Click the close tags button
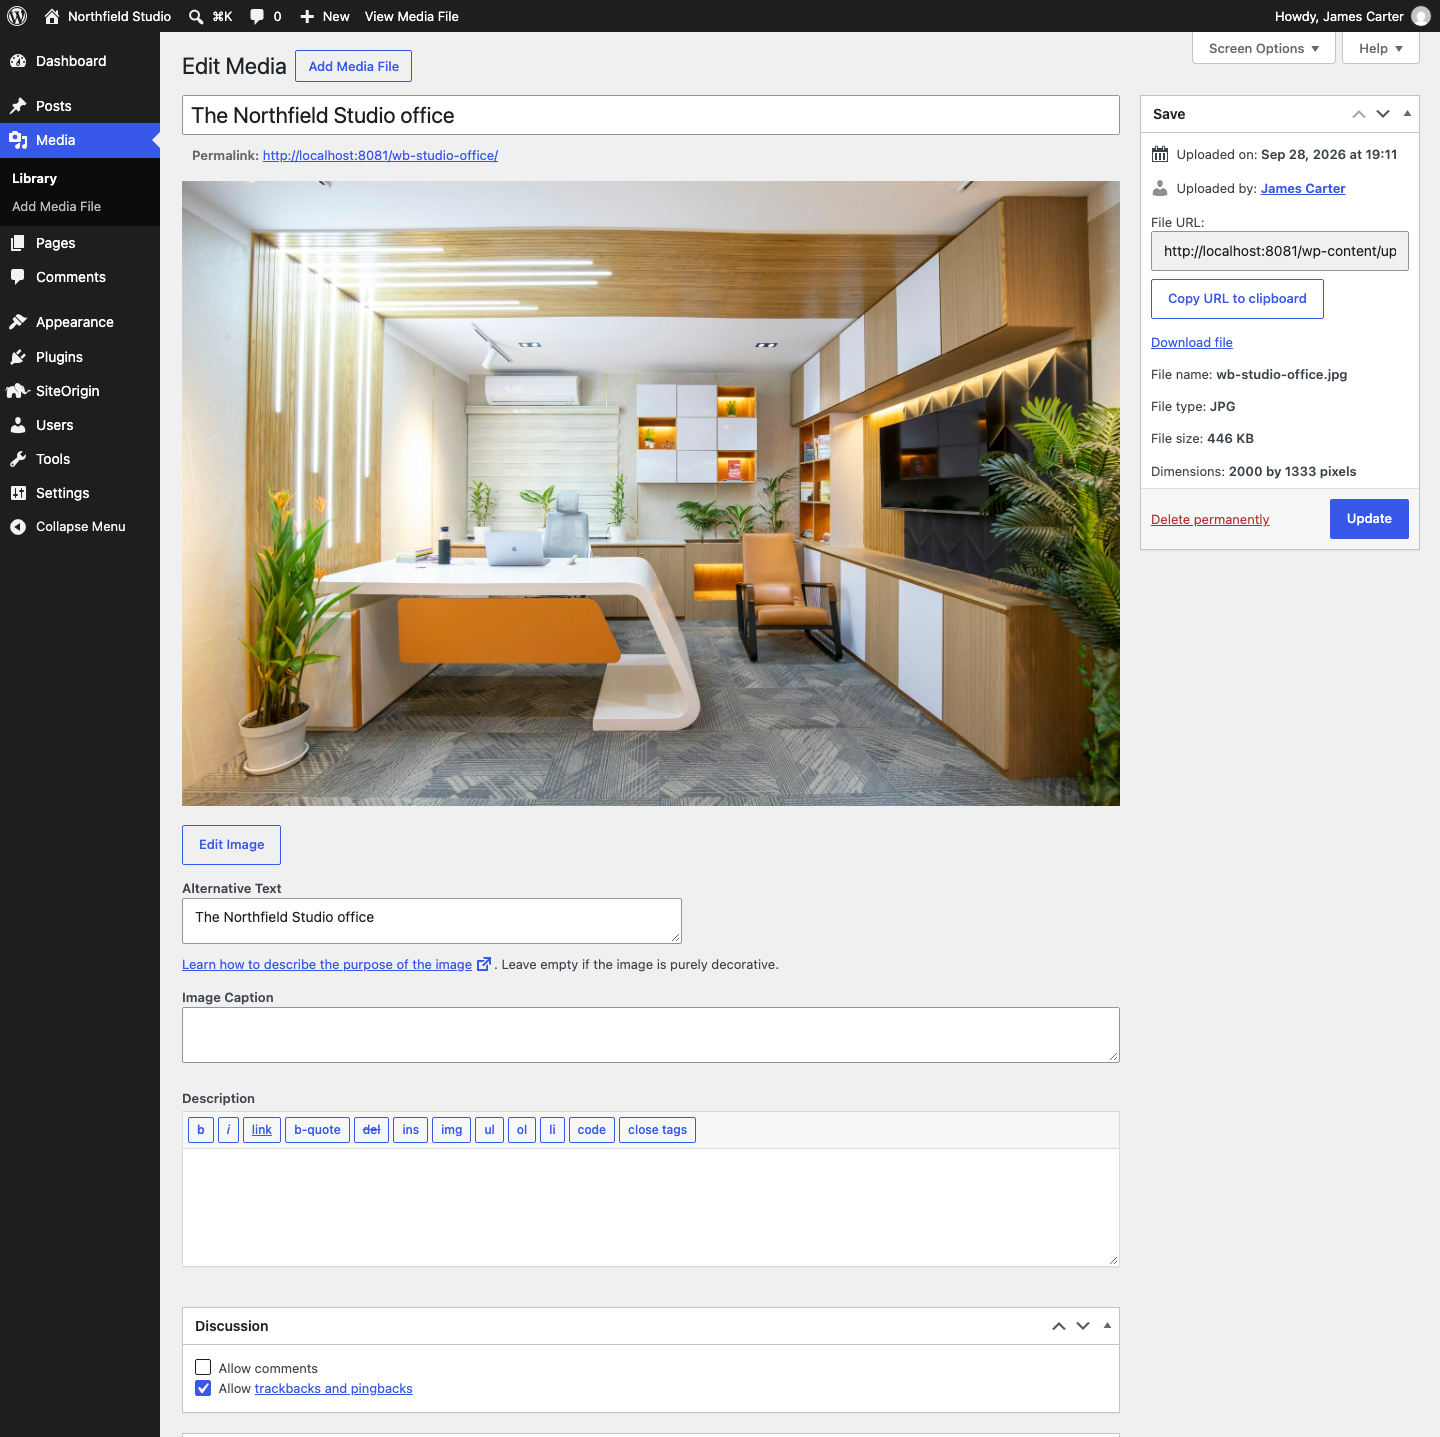 (x=657, y=1130)
